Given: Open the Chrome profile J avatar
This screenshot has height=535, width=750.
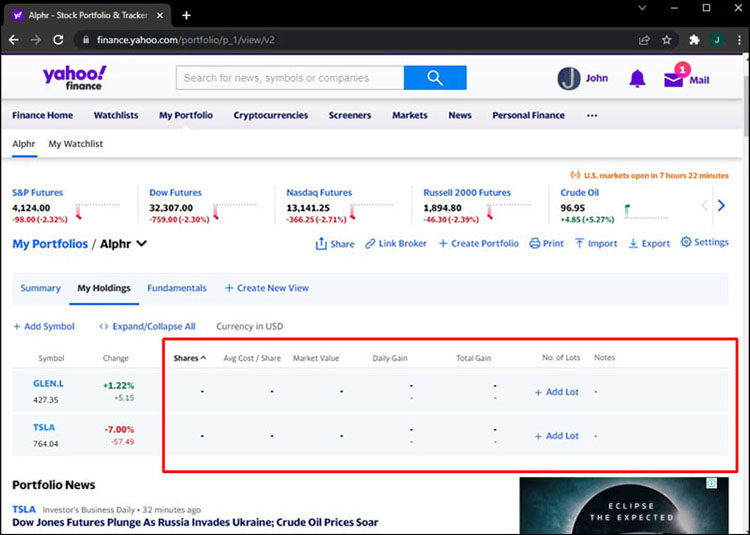Looking at the screenshot, I should coord(717,40).
